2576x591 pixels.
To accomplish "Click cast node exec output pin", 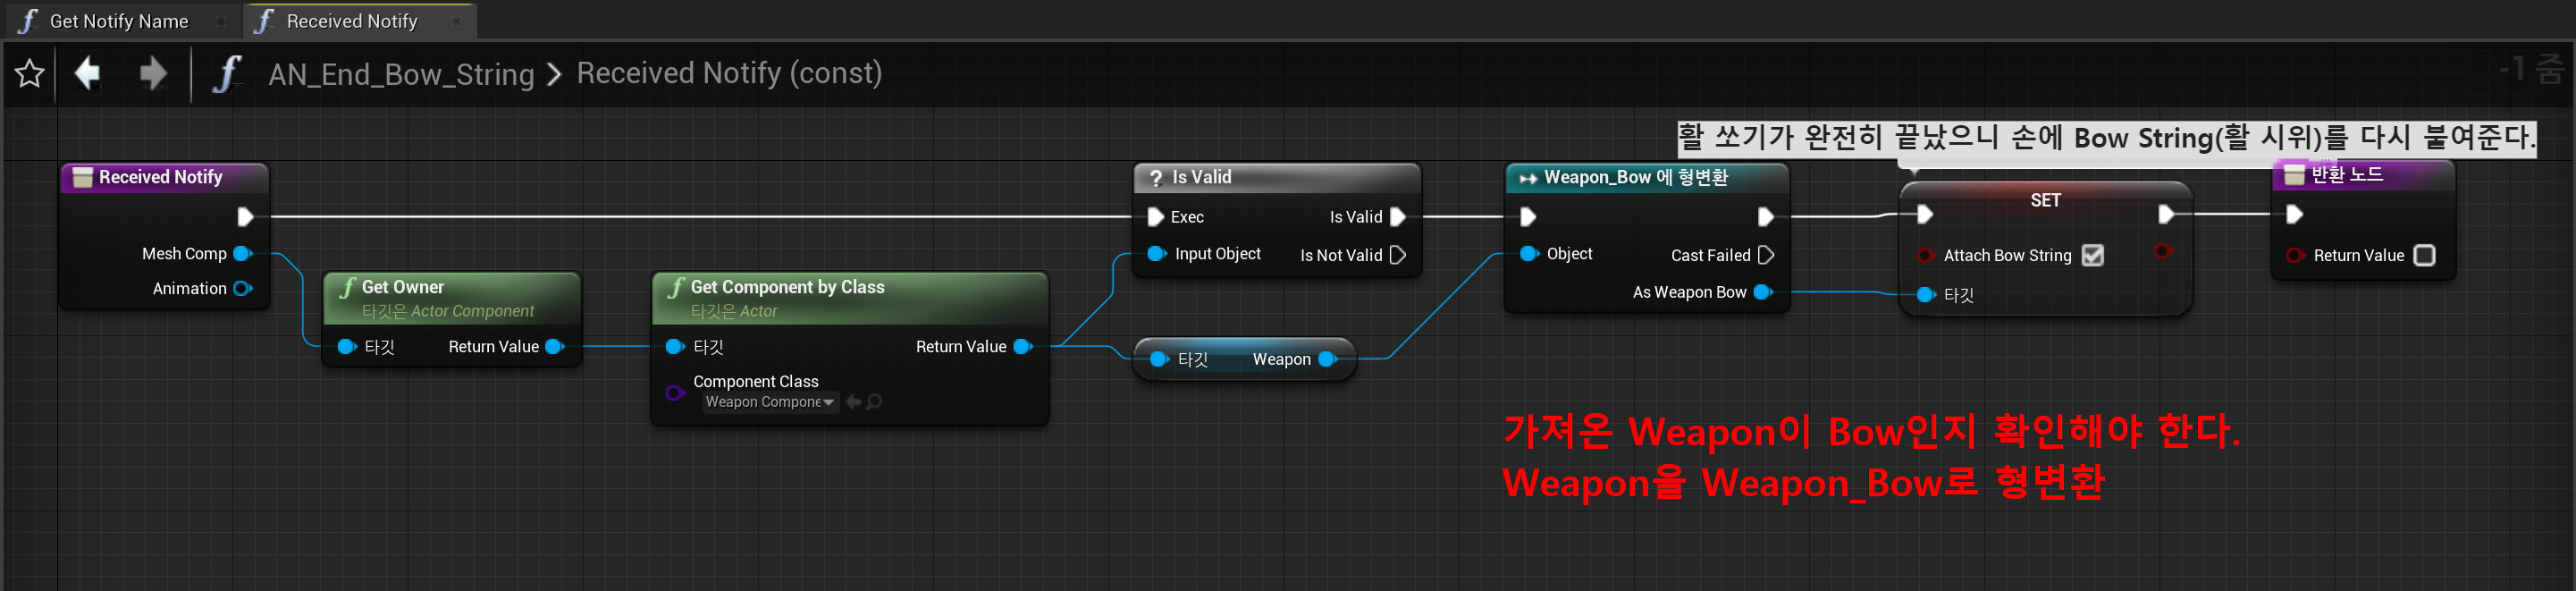I will (1766, 217).
